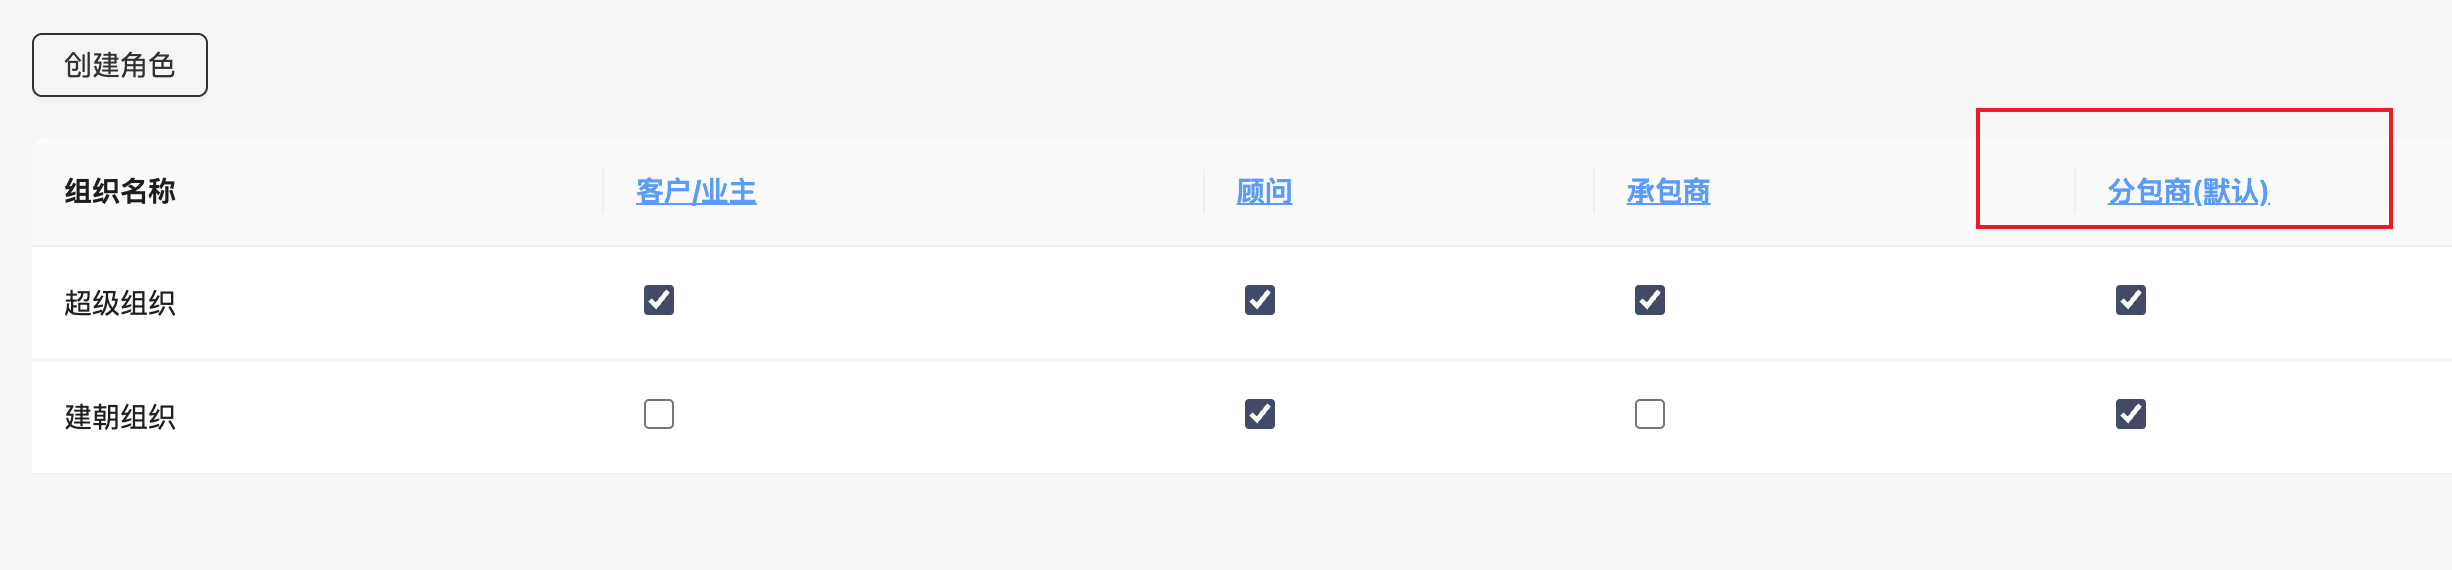Click the column divider left of 承包商
This screenshot has width=2452, height=570.
pyautogui.click(x=1594, y=191)
